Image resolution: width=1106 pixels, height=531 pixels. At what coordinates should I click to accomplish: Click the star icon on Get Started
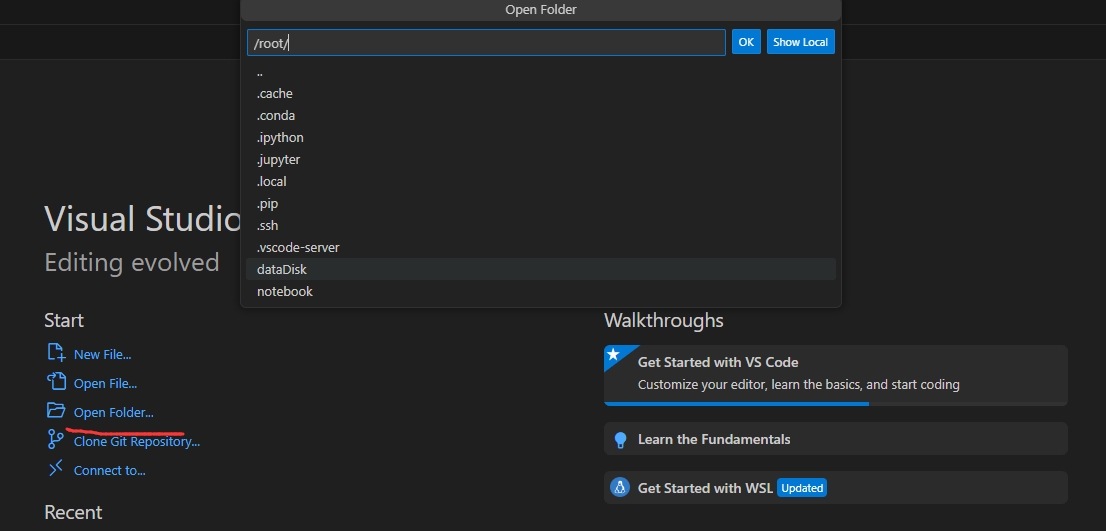point(613,355)
